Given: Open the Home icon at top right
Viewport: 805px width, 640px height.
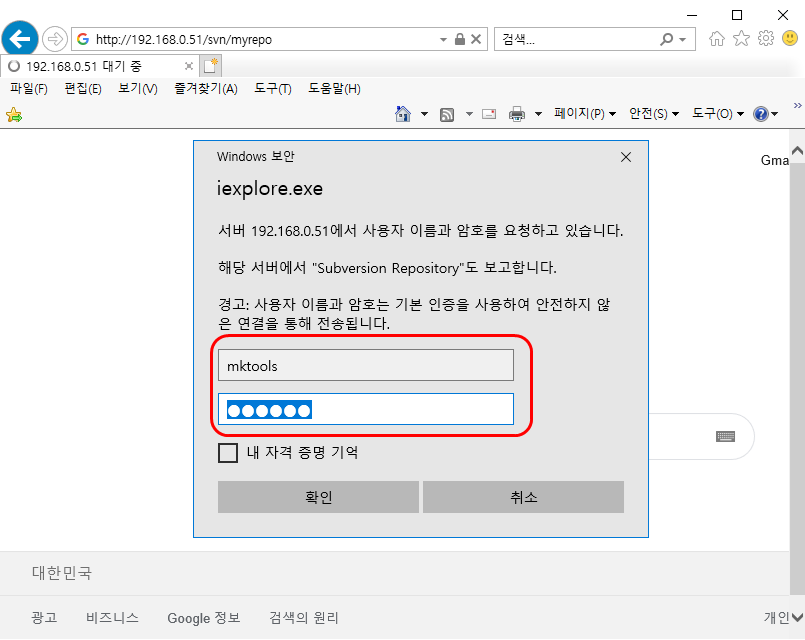Looking at the screenshot, I should [717, 38].
